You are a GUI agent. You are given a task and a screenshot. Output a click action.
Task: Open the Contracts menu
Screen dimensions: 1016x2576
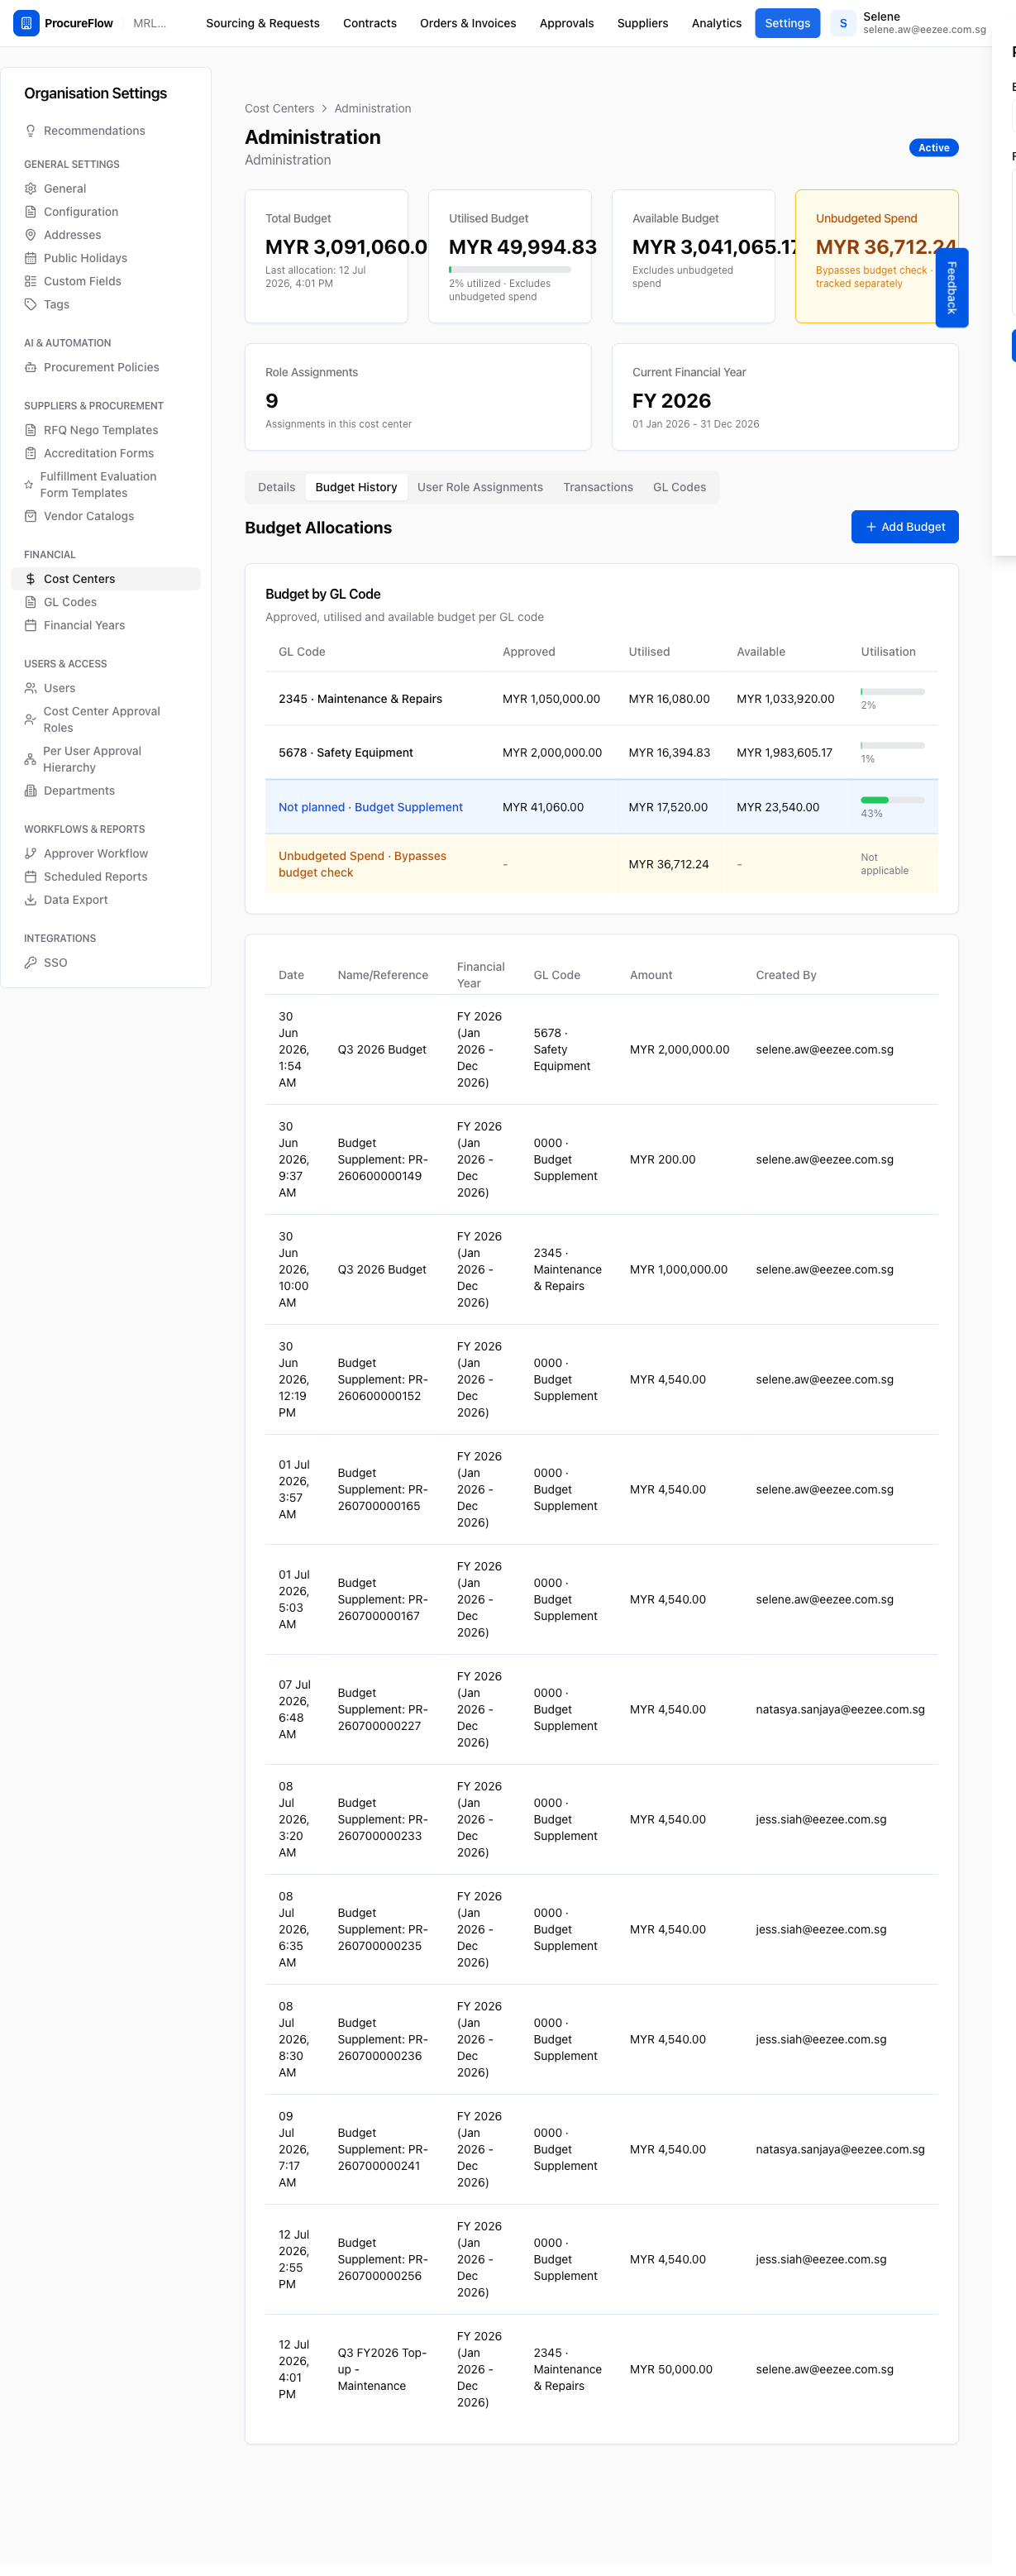pyautogui.click(x=370, y=23)
